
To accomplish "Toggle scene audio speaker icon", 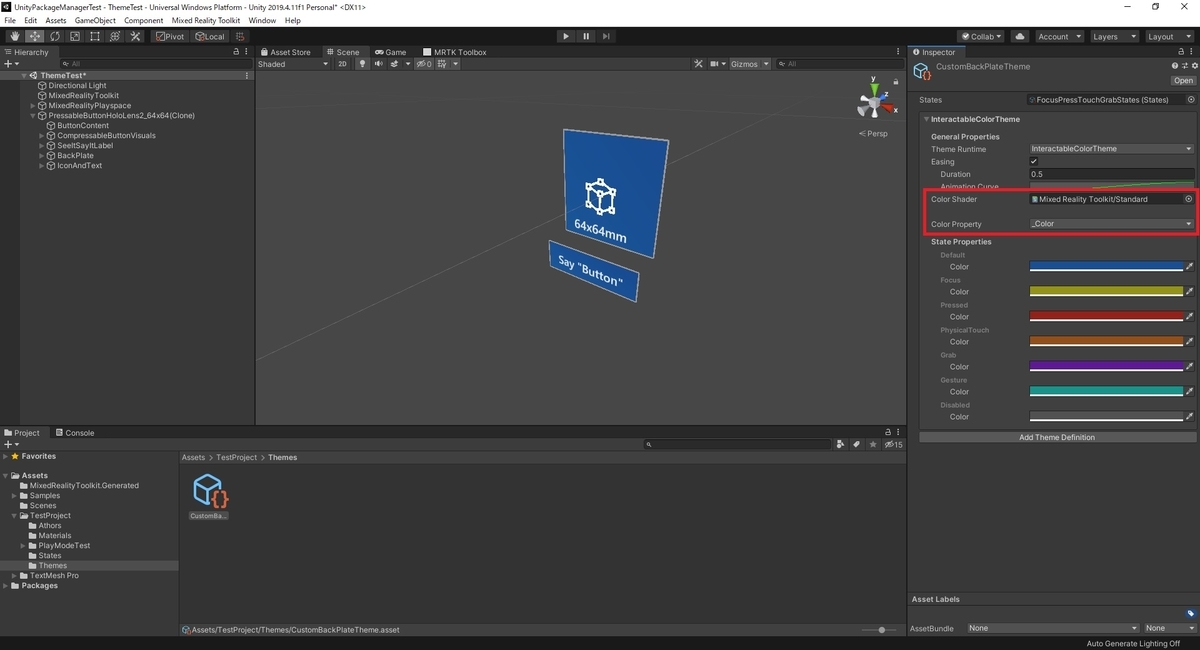I will (378, 64).
